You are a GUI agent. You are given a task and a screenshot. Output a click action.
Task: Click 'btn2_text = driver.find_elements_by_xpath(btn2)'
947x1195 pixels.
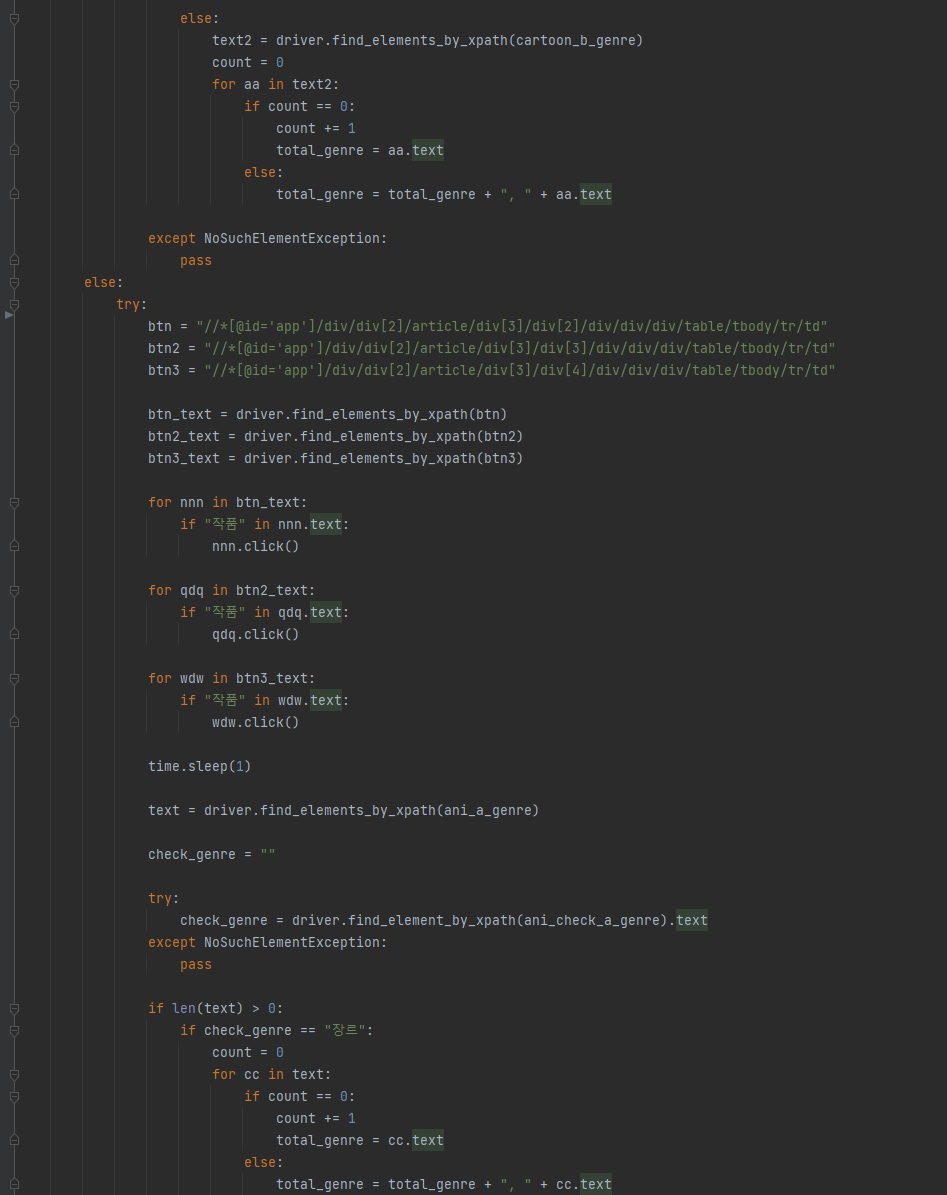click(335, 437)
